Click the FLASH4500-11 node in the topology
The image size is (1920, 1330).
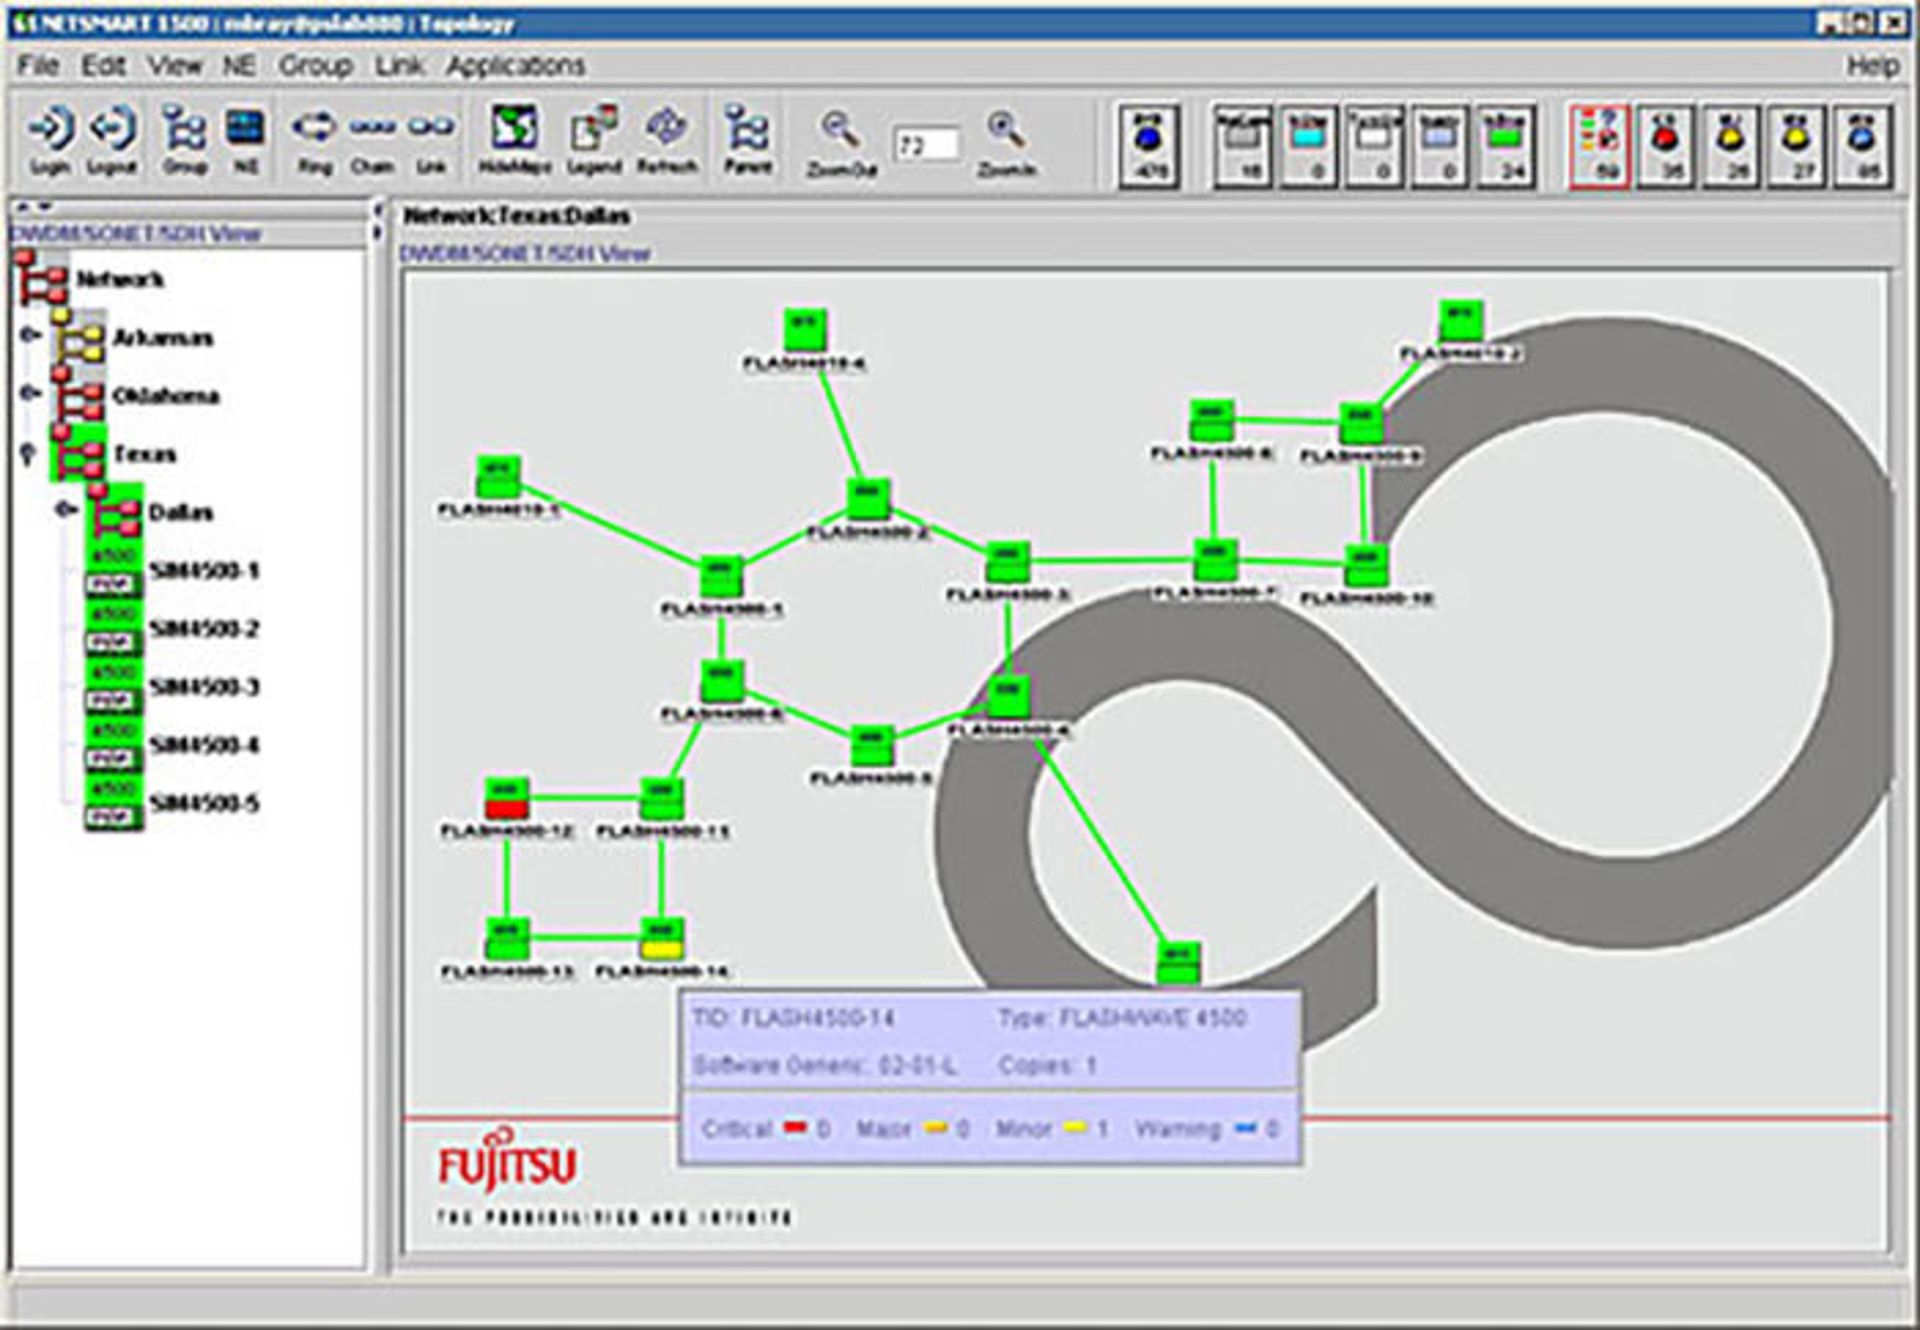point(661,799)
